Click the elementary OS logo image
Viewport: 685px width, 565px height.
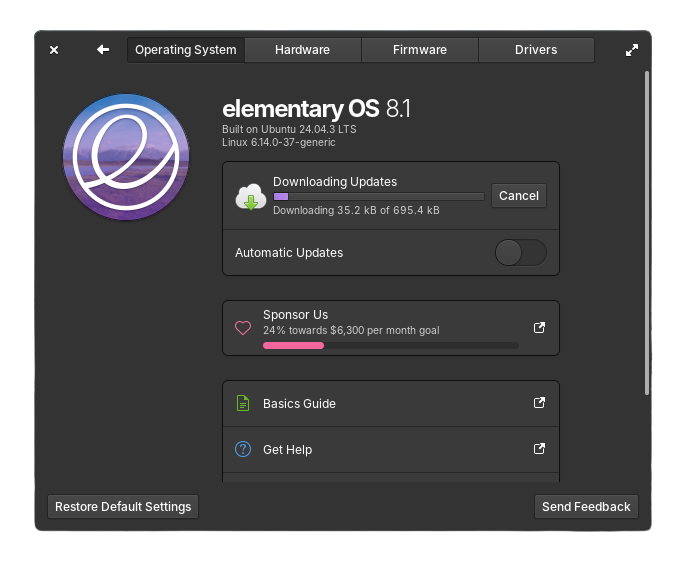126,157
